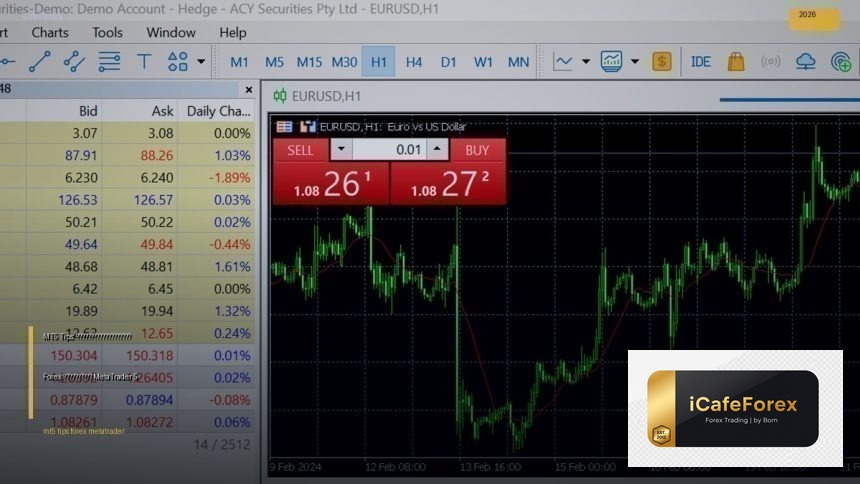860x484 pixels.
Task: Switch chart to MN timeframe
Action: (518, 62)
